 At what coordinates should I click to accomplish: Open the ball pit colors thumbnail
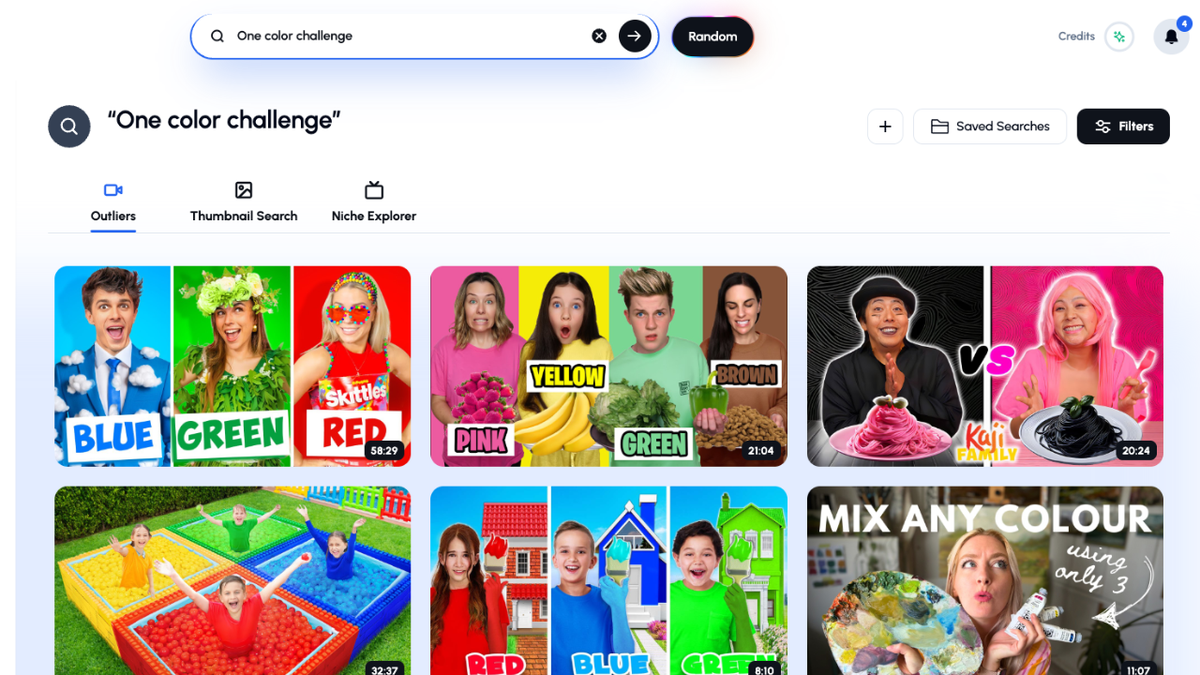point(233,581)
